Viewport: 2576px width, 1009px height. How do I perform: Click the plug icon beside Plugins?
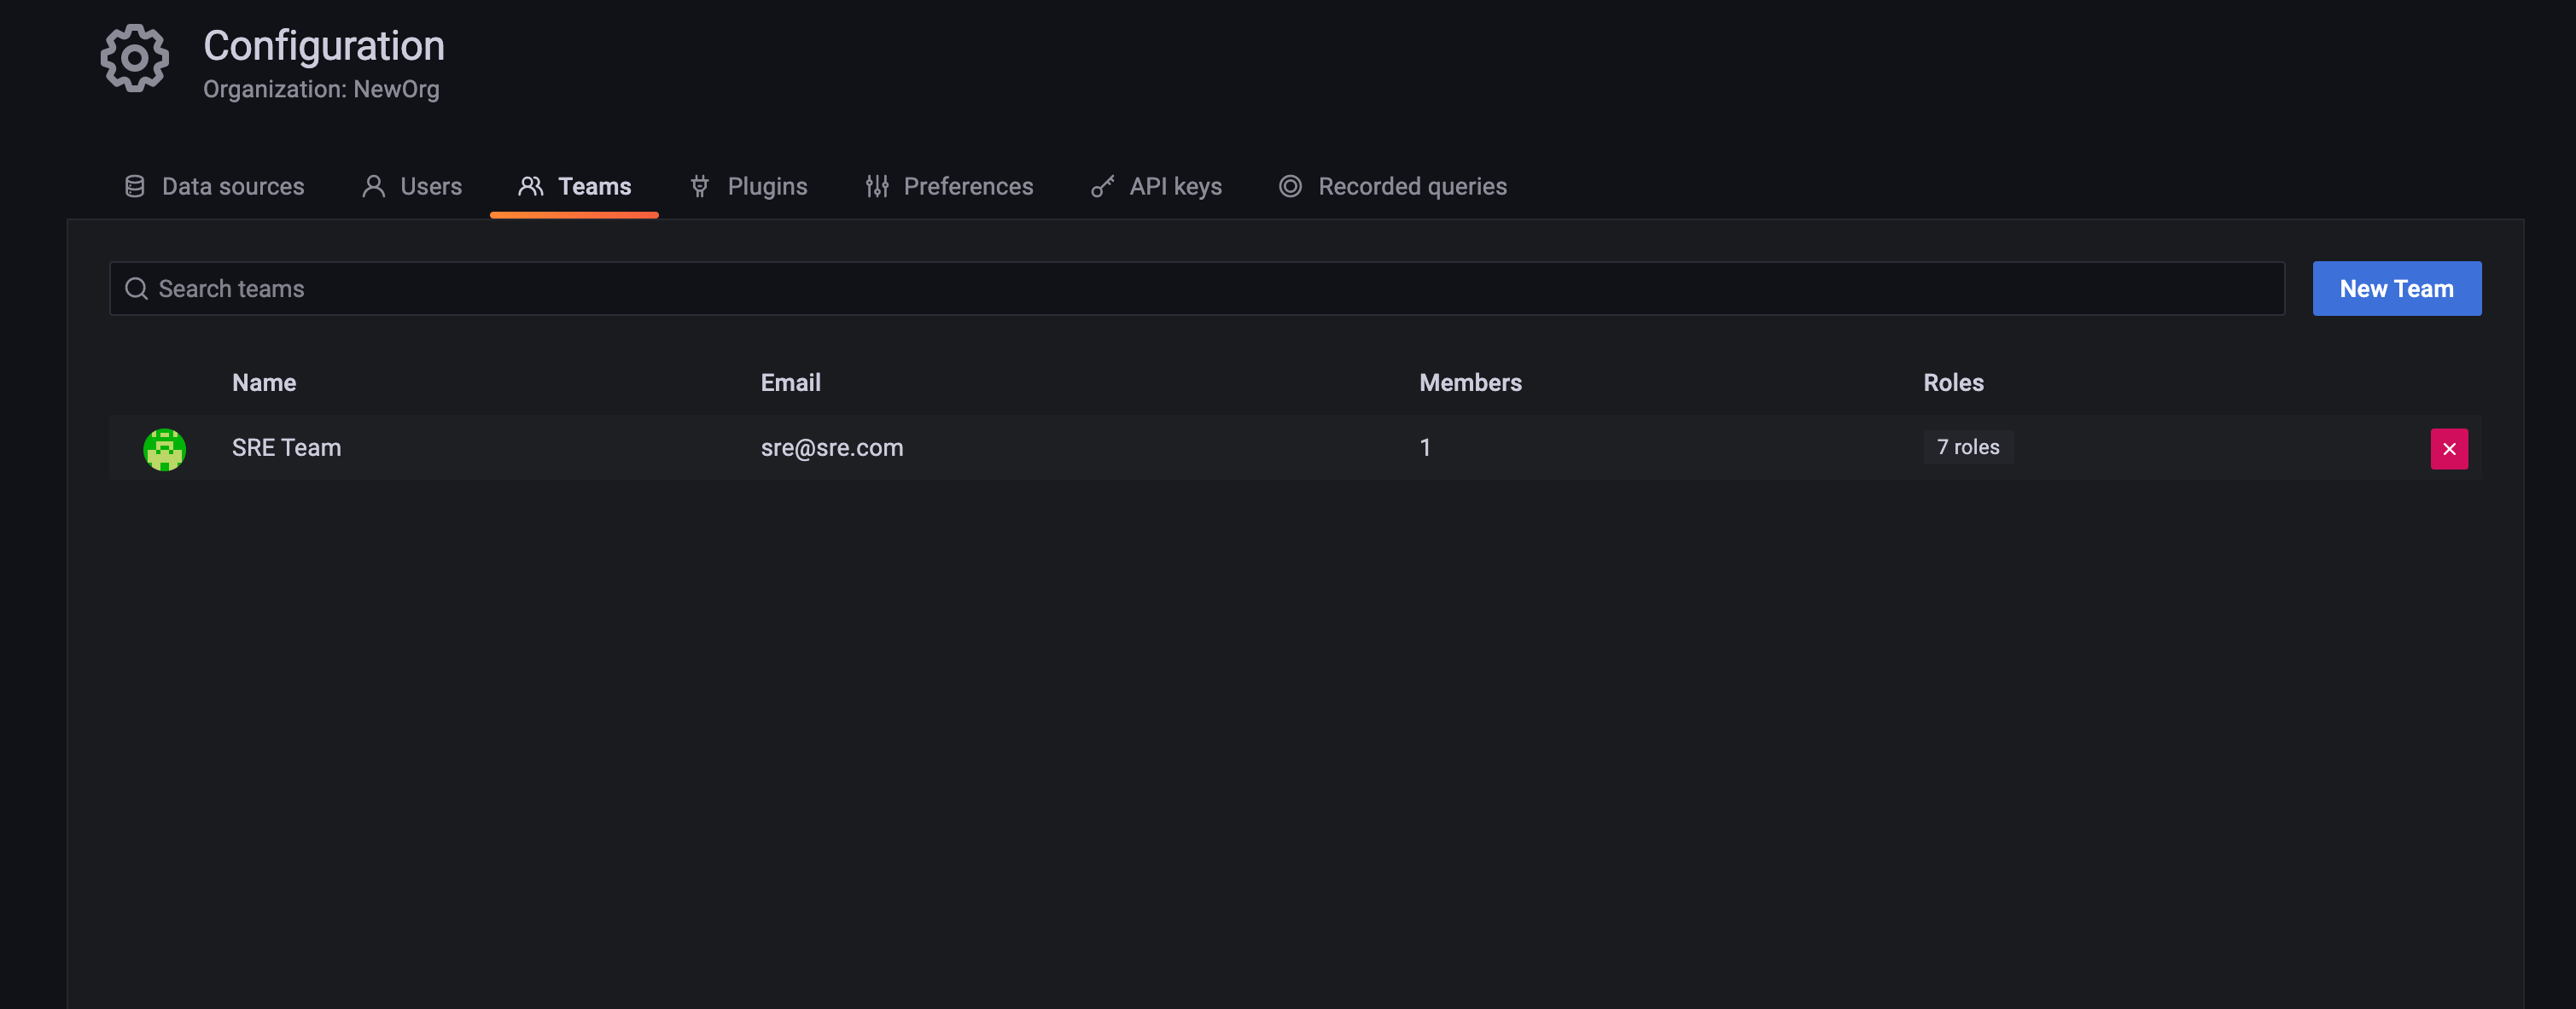pos(700,187)
